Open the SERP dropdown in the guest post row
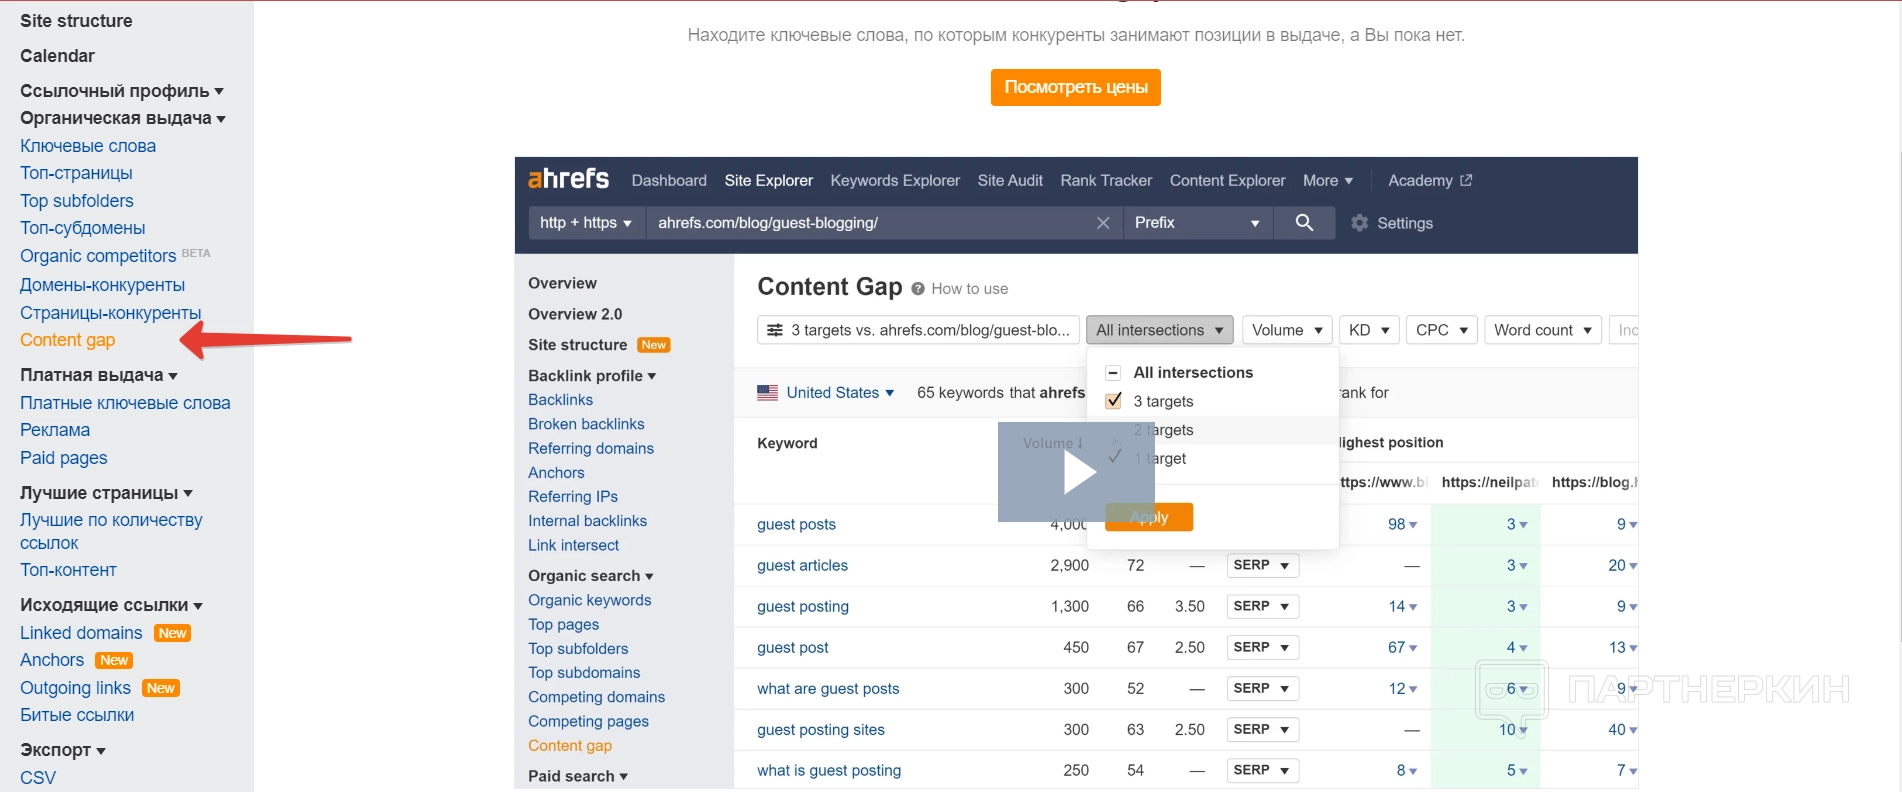Image resolution: width=1902 pixels, height=792 pixels. click(1263, 647)
